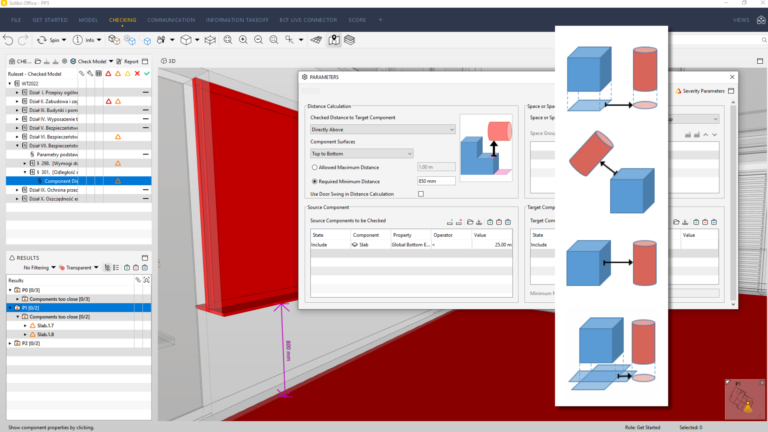Click the zoom-to-fit magnifier icon

pyautogui.click(x=228, y=40)
